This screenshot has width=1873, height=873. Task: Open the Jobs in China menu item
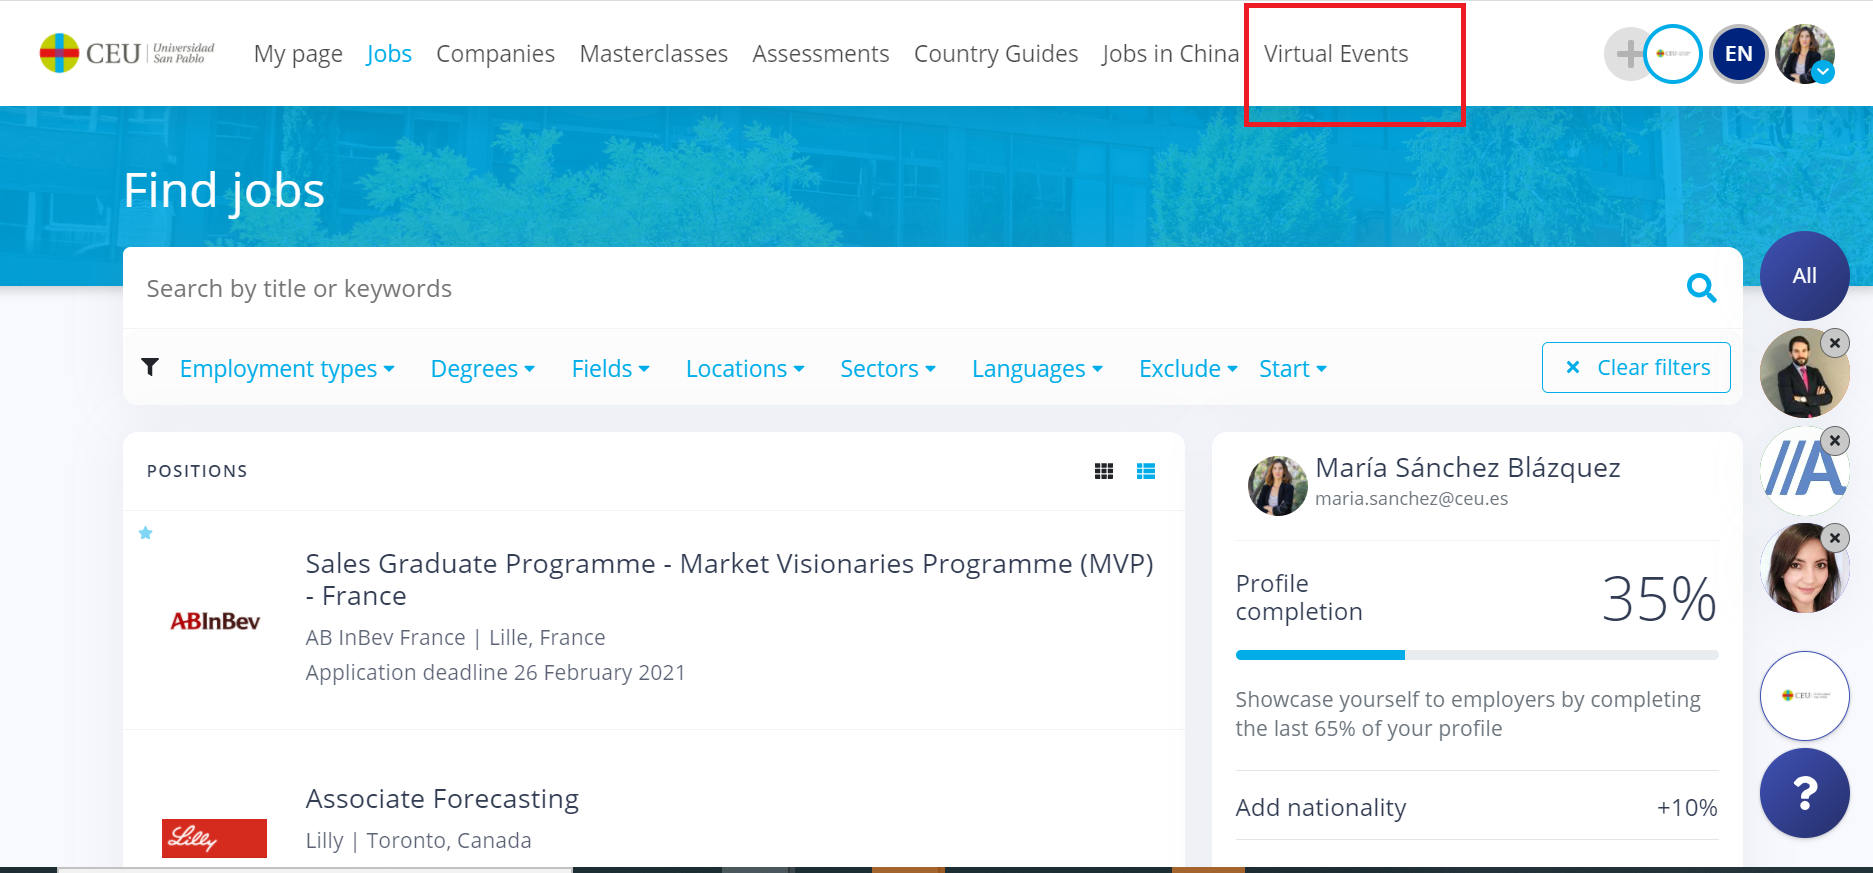pos(1170,54)
